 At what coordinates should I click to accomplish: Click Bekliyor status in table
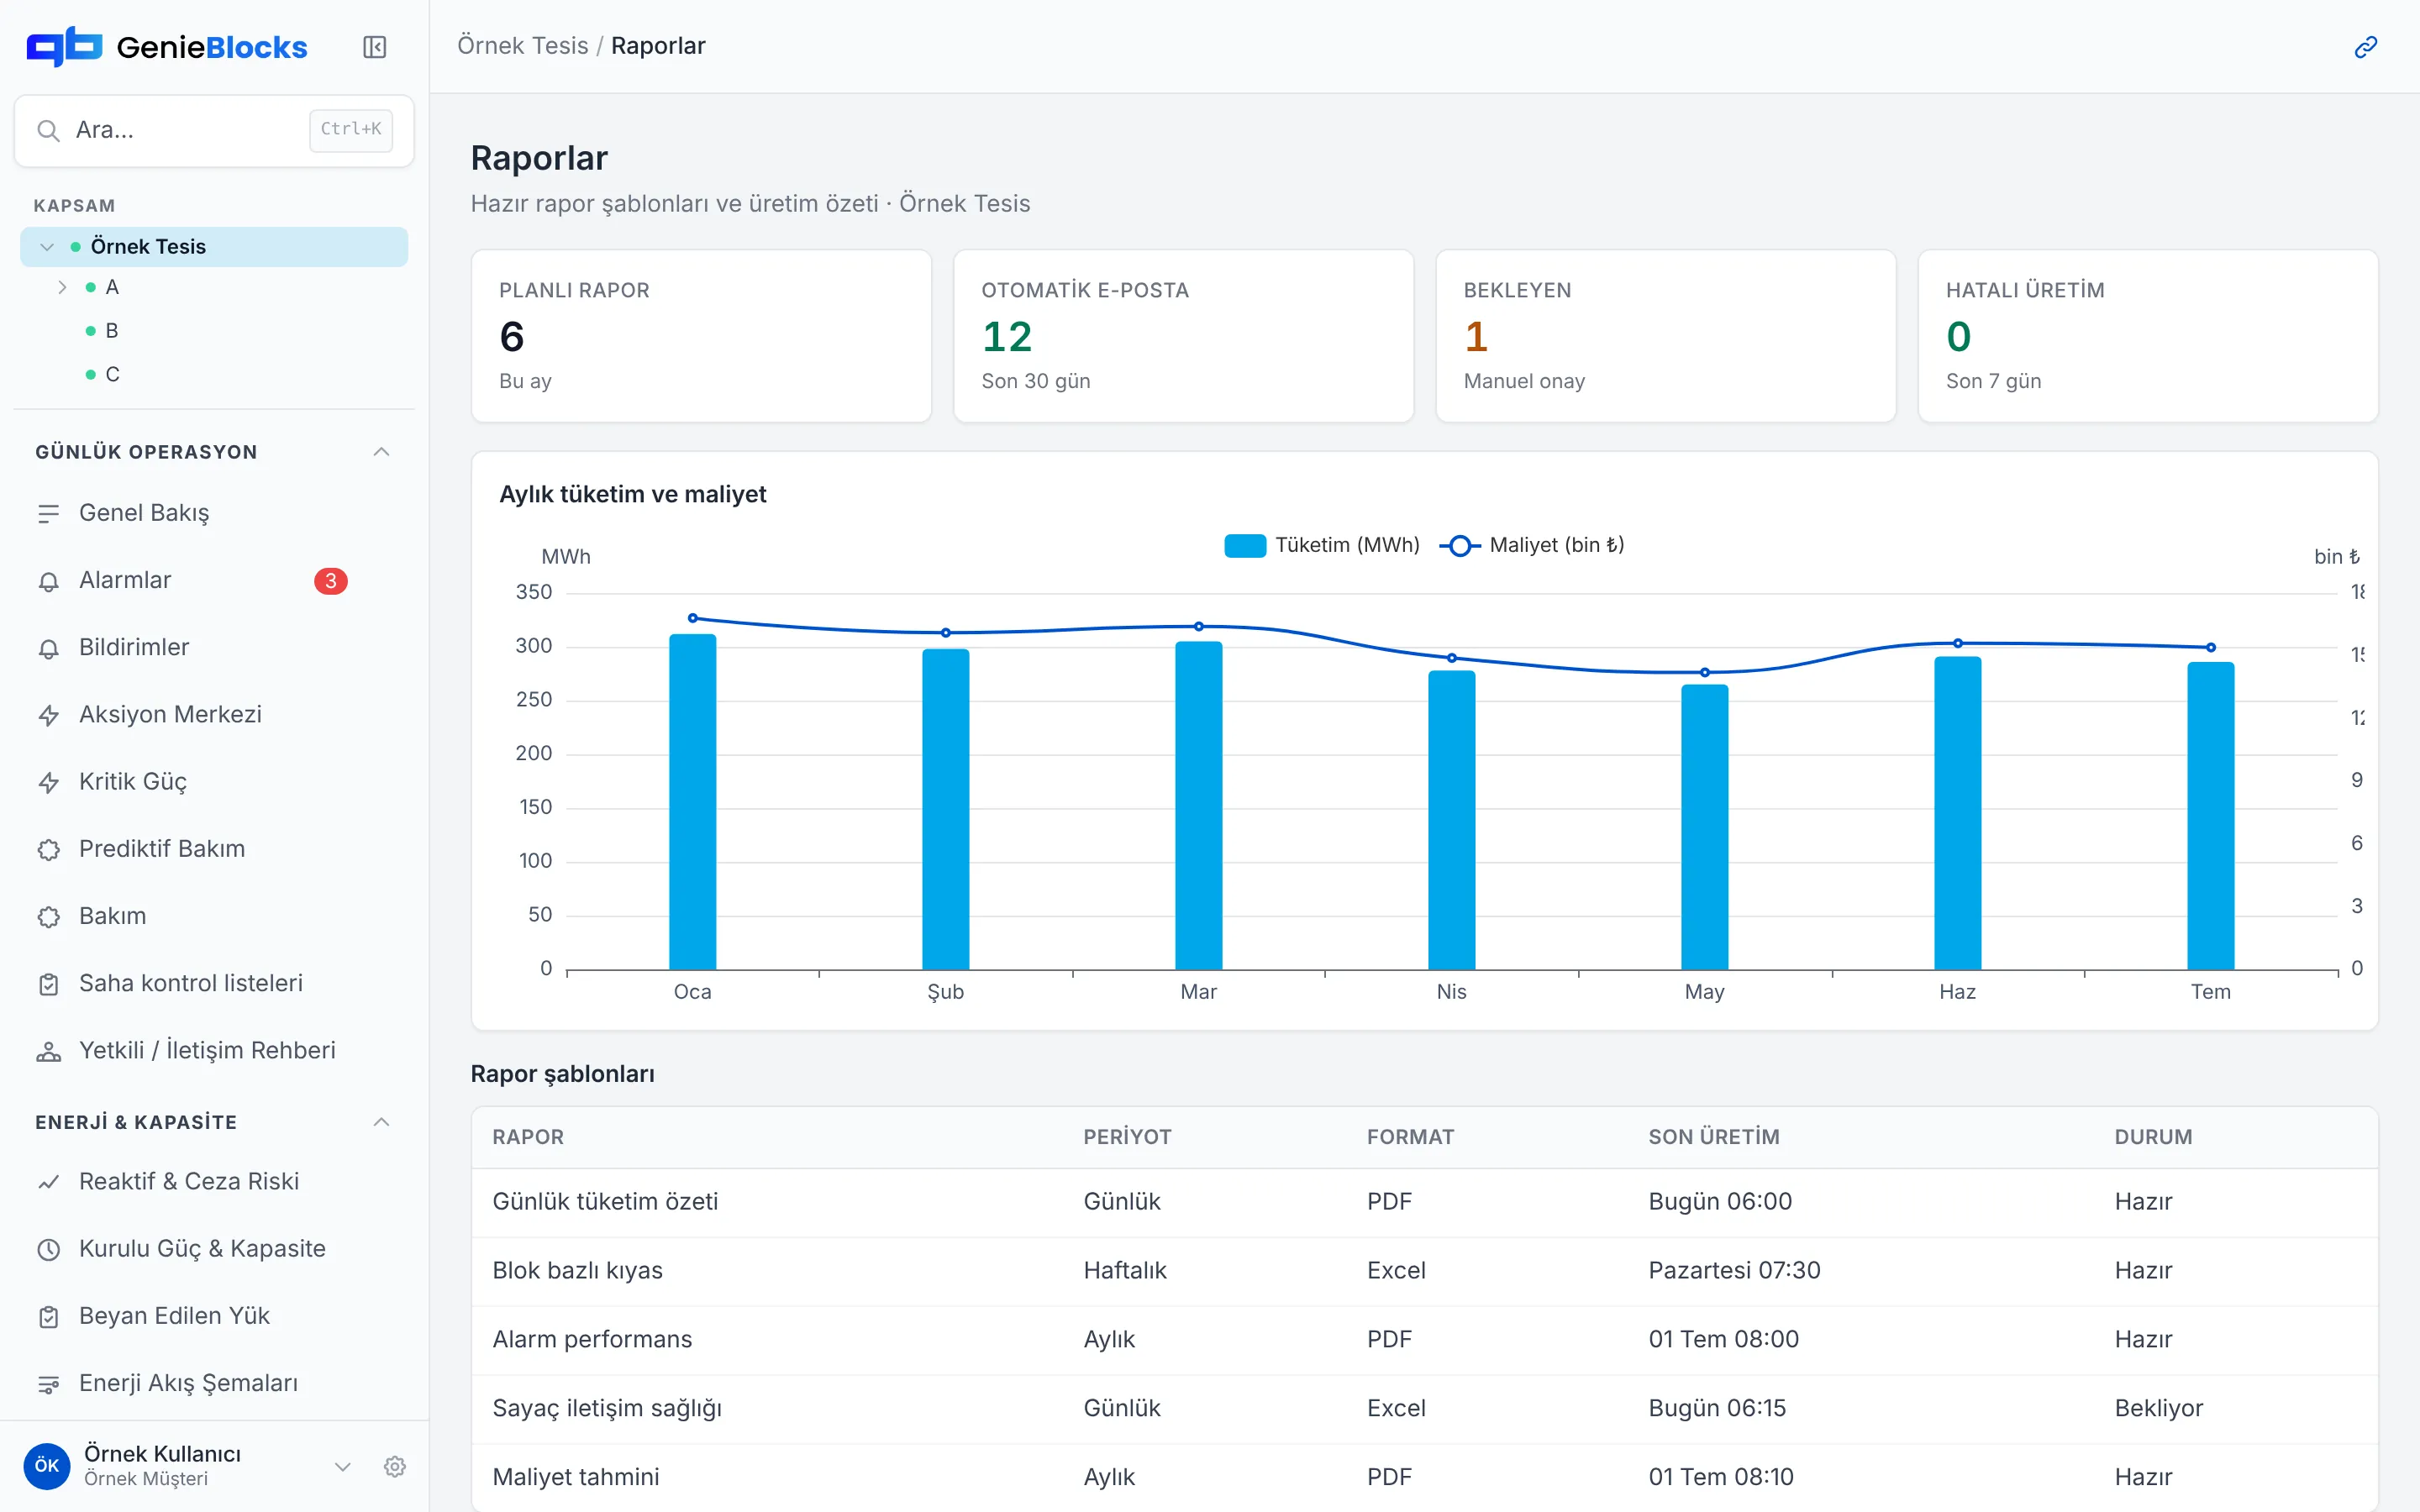click(2158, 1408)
